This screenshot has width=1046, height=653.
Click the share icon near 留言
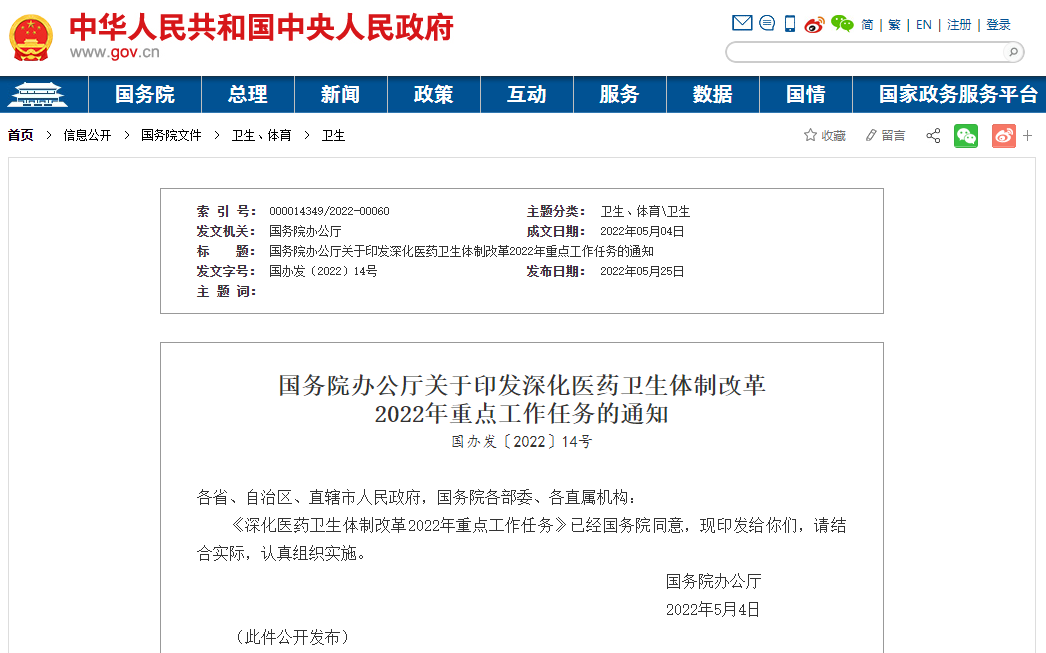pyautogui.click(x=933, y=135)
